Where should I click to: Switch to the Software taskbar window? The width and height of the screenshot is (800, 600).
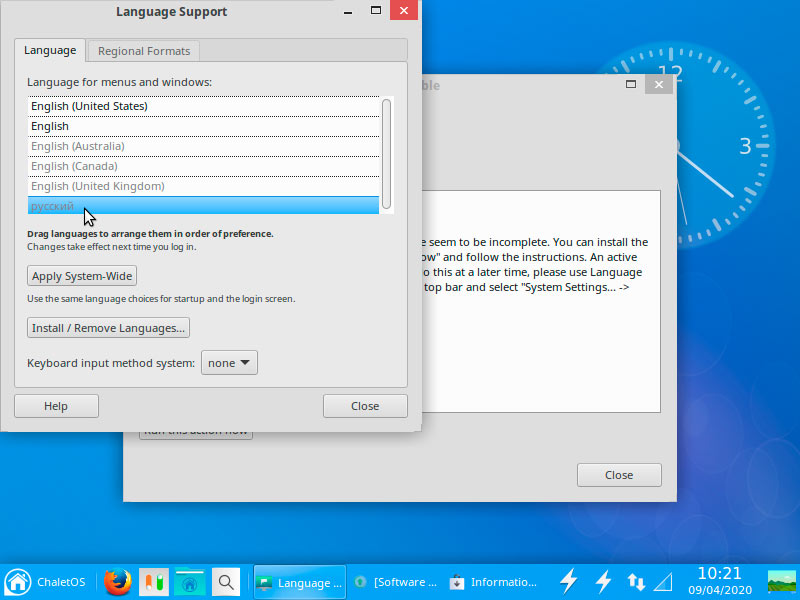(396, 582)
